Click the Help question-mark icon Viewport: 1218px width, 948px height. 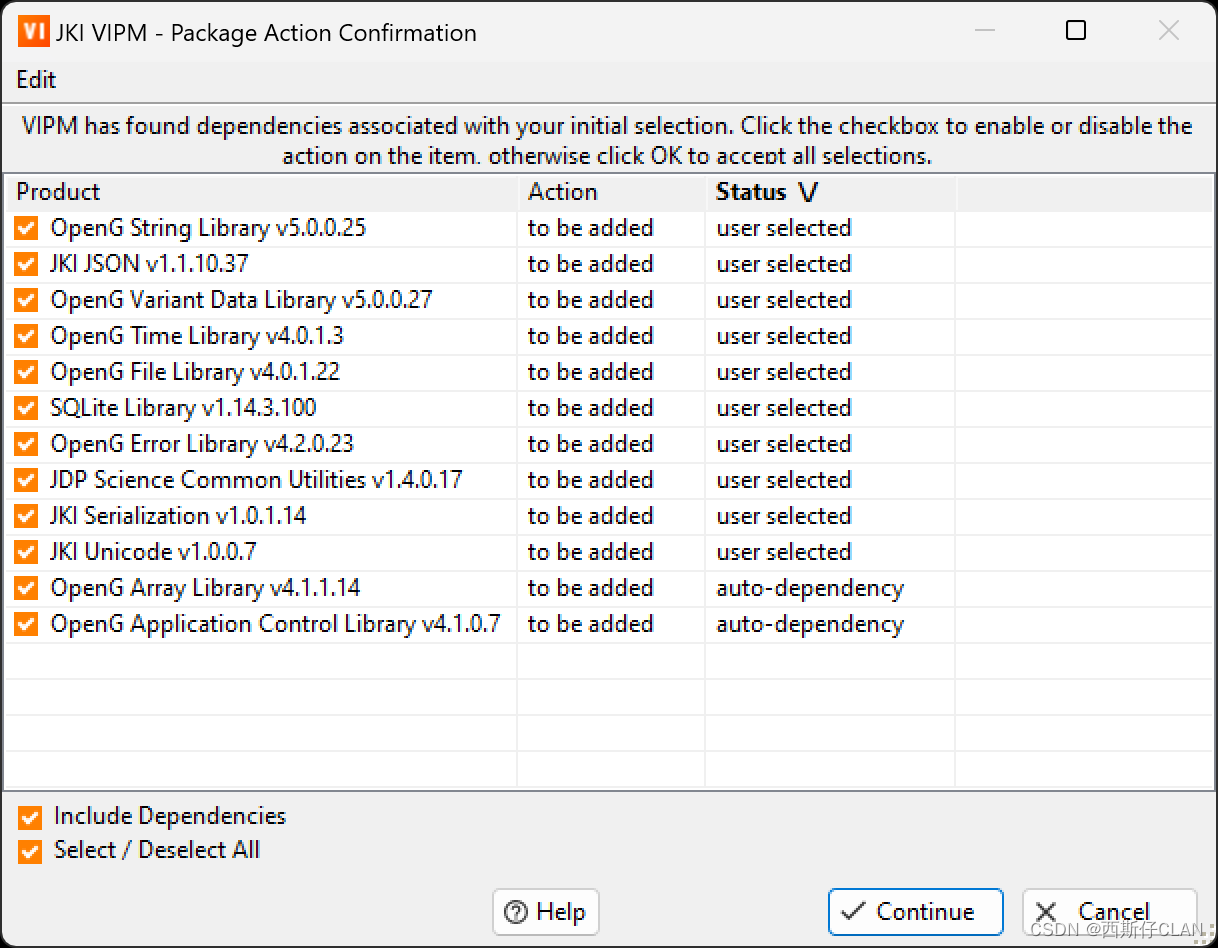coord(517,912)
